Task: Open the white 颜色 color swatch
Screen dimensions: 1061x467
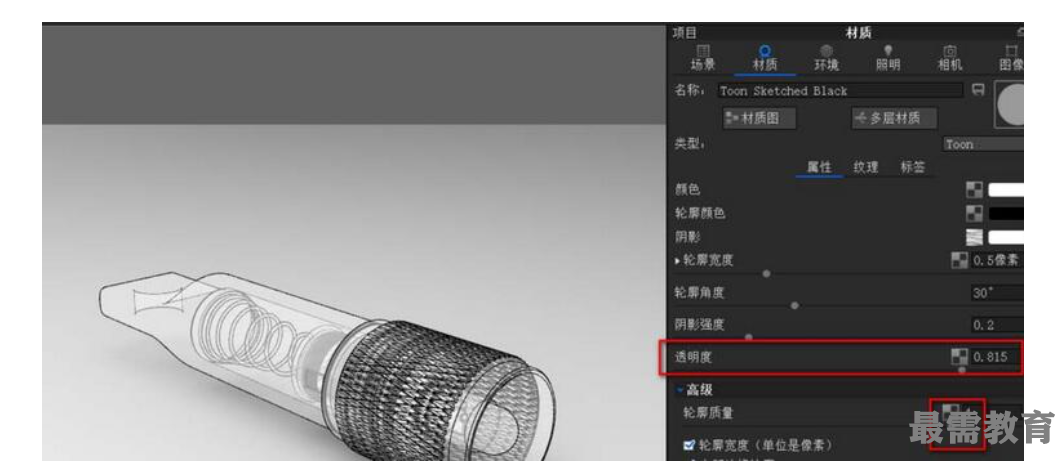Action: (1006, 190)
